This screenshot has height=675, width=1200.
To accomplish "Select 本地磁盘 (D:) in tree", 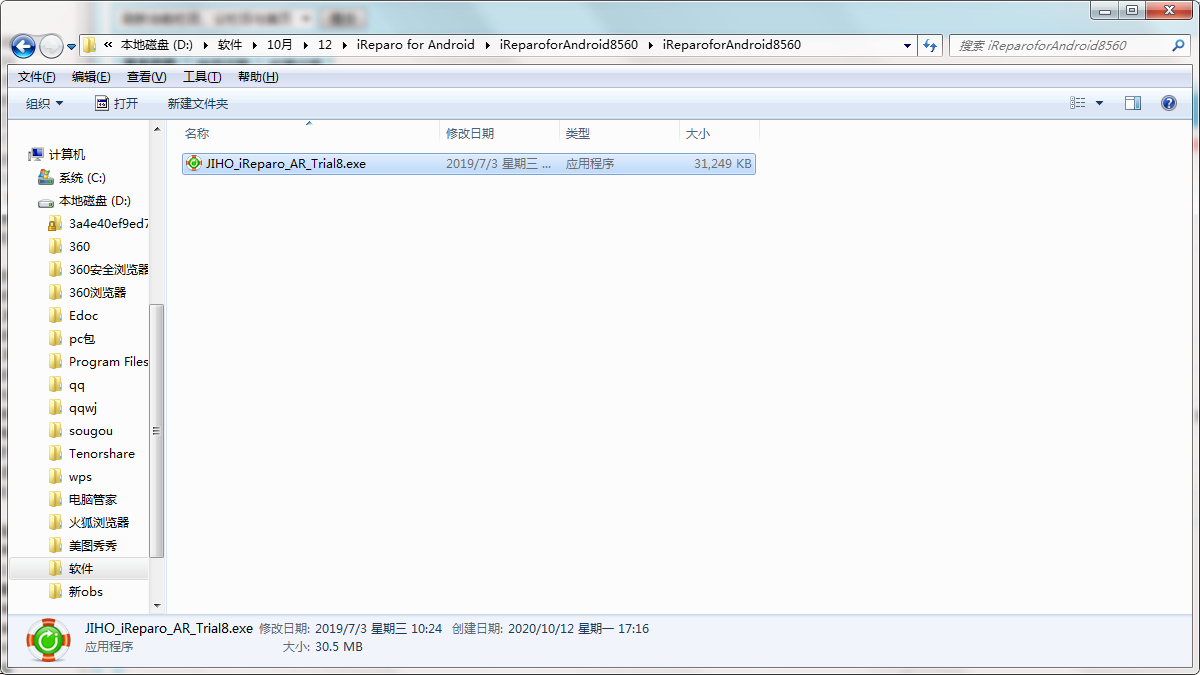I will 95,200.
